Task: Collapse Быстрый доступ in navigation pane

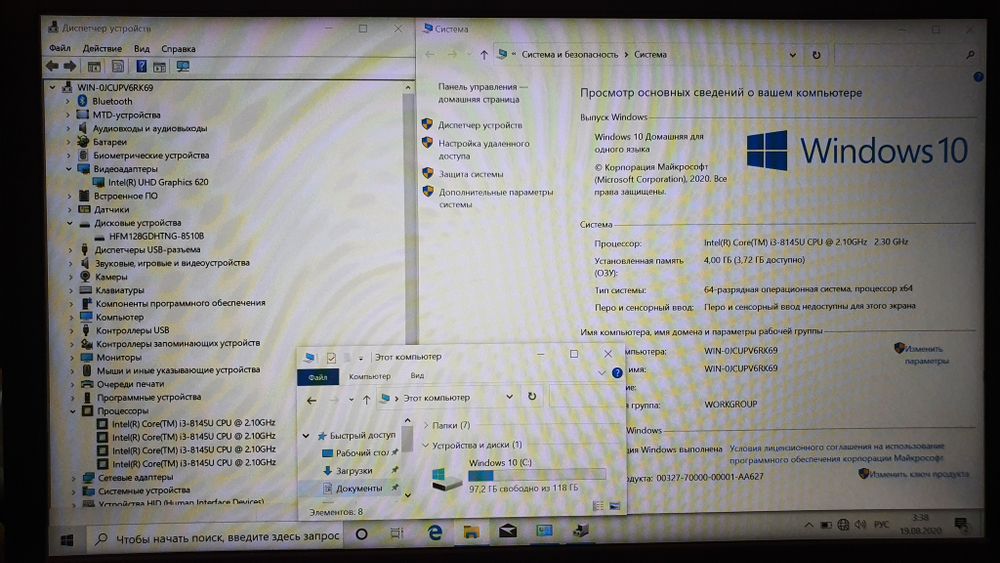Action: 305,435
